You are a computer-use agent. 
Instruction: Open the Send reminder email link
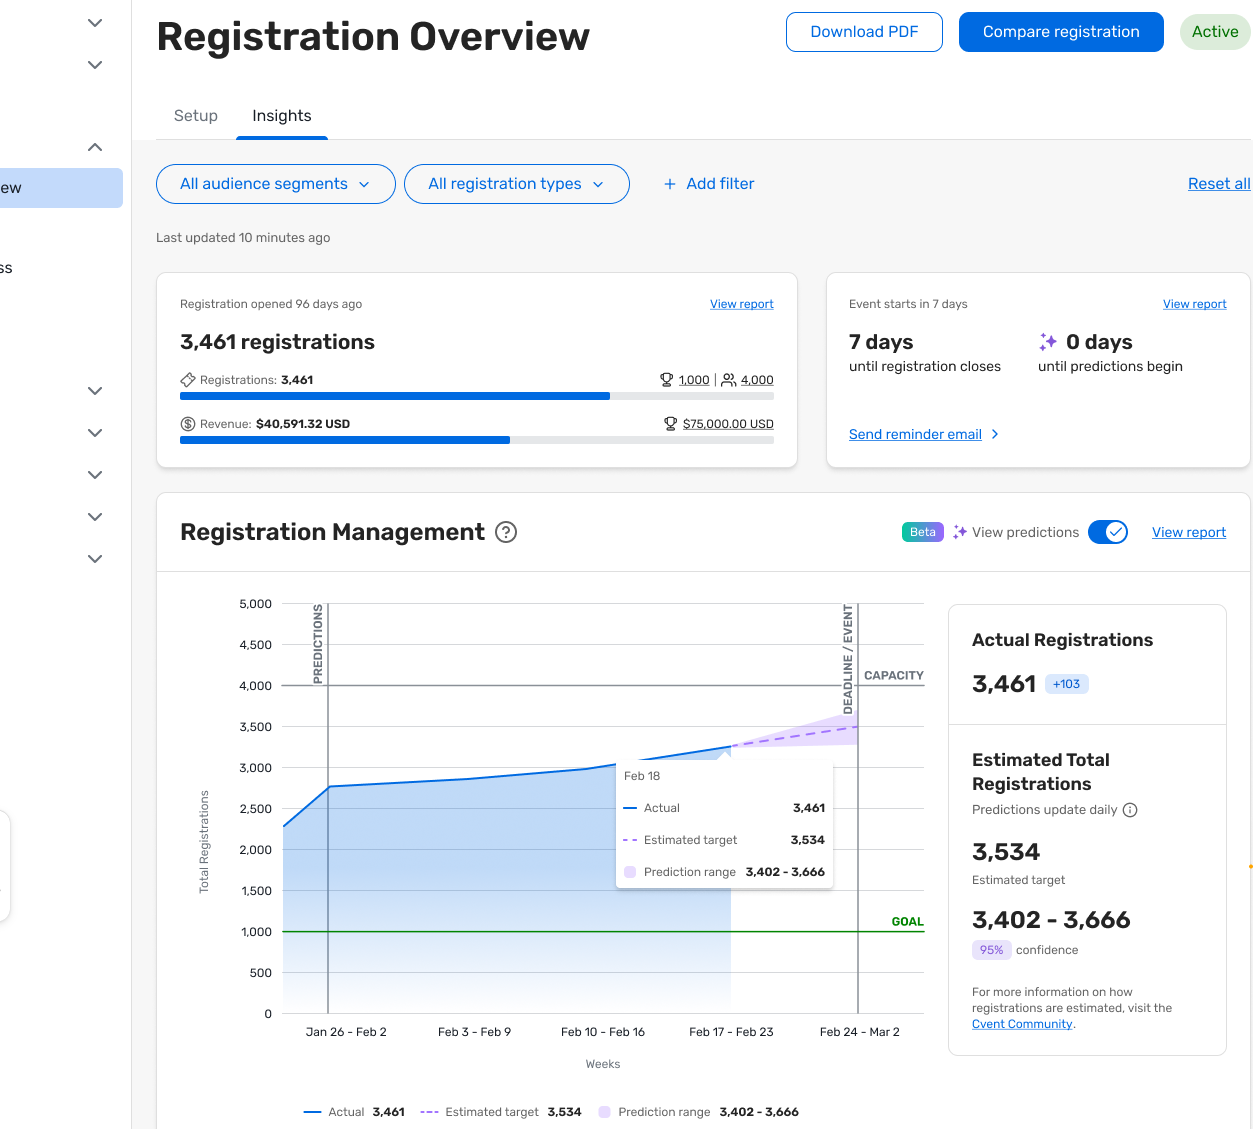tap(915, 434)
